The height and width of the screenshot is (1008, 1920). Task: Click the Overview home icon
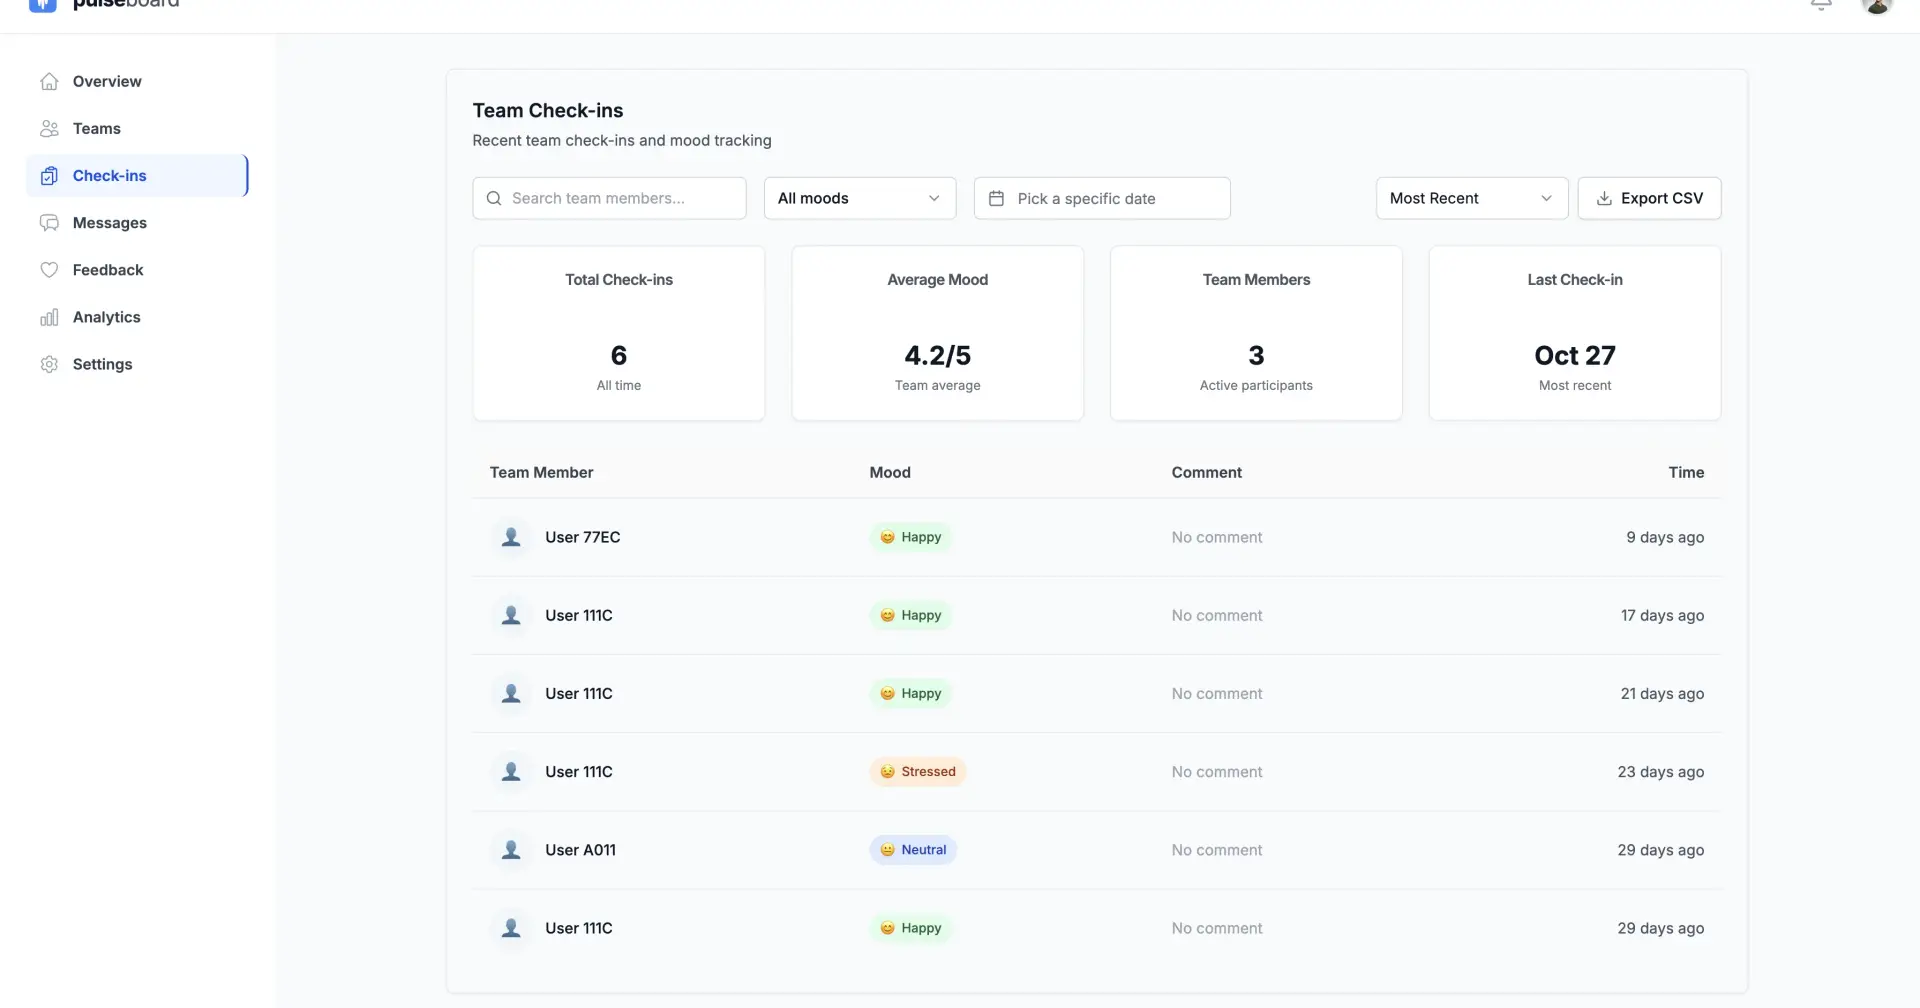coord(49,82)
